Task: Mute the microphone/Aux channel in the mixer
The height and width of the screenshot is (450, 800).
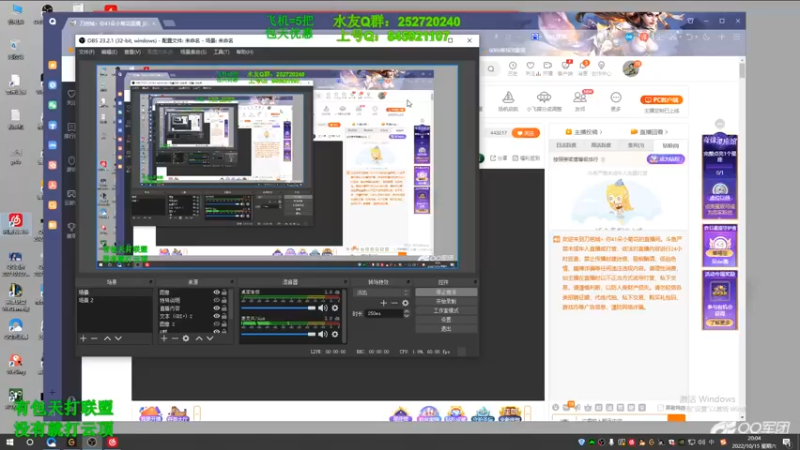Action: tap(323, 334)
